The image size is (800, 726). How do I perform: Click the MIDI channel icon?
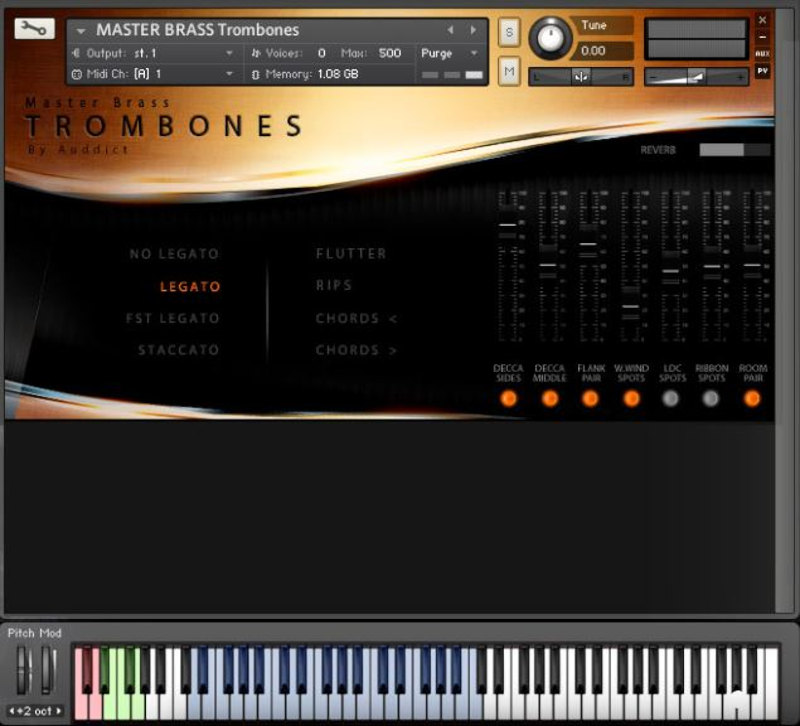click(77, 74)
